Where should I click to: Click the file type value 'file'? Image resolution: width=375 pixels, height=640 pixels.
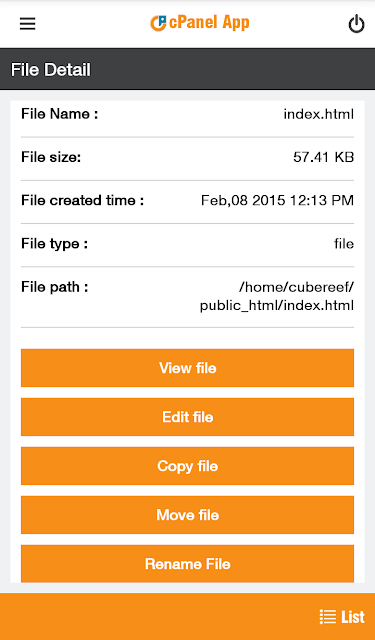pos(344,244)
